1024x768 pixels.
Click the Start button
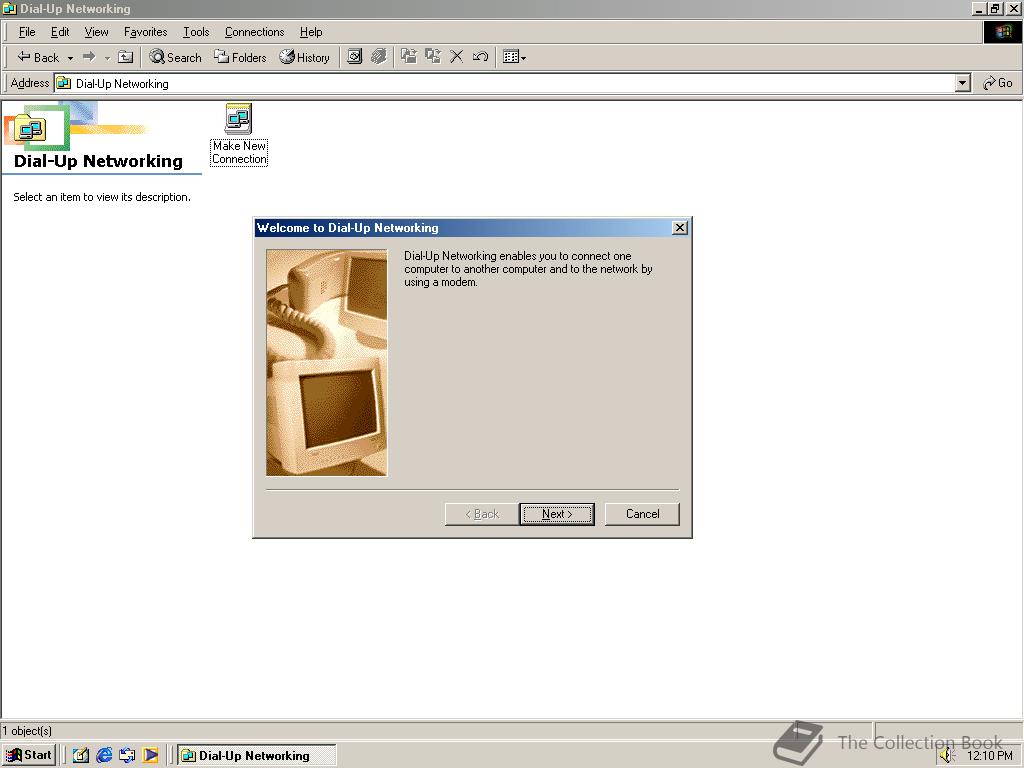(x=29, y=755)
